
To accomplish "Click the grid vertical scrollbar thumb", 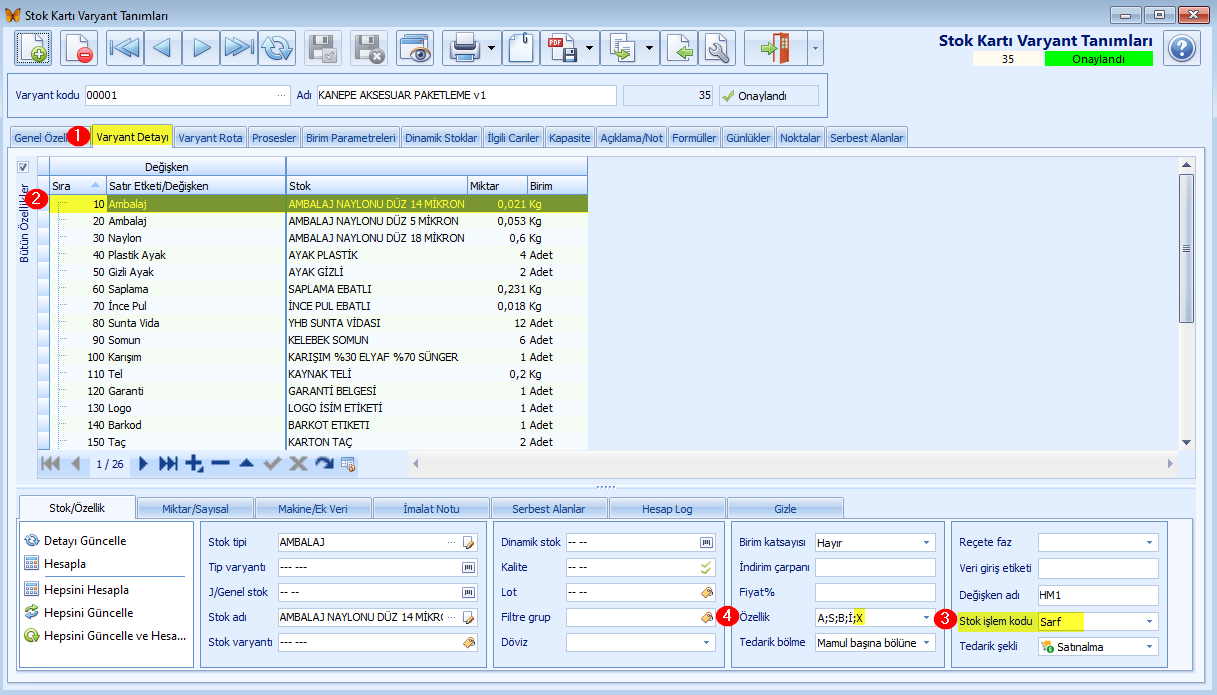I will (x=1186, y=248).
